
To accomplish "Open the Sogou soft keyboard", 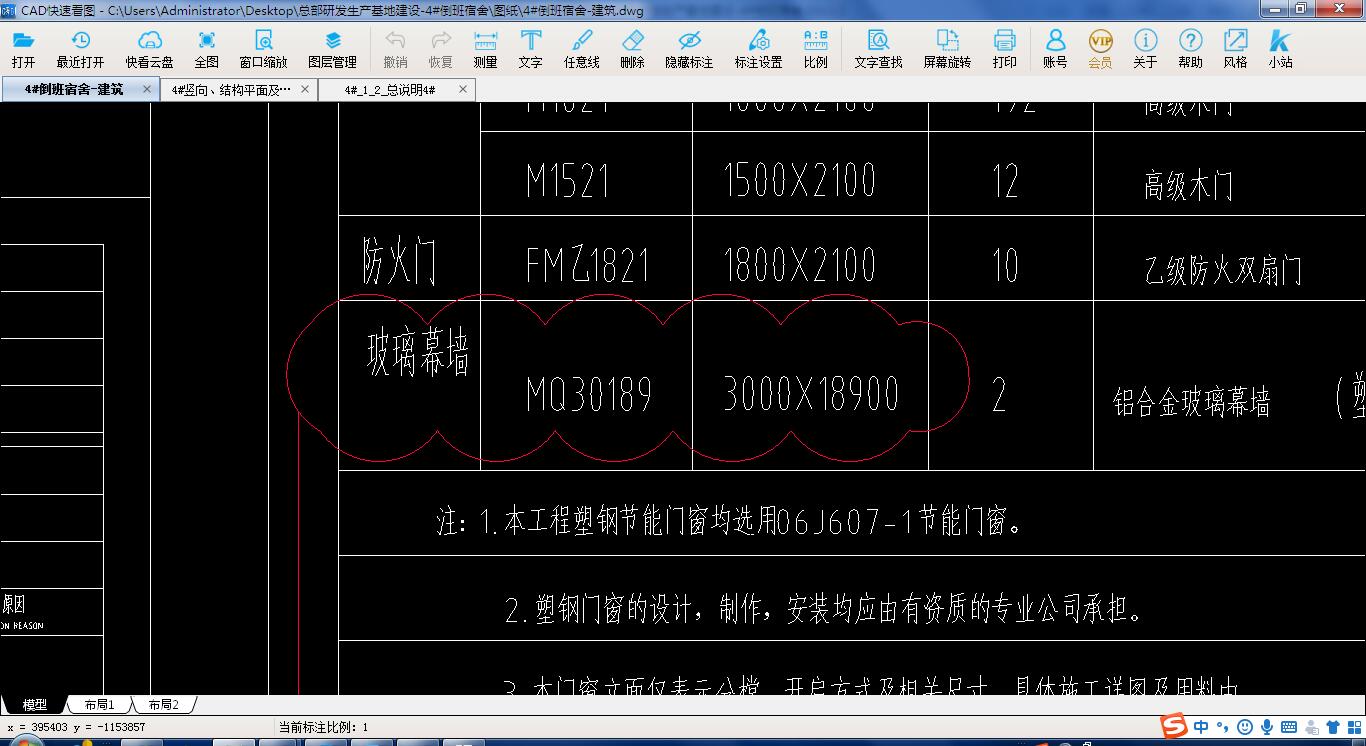I will point(1290,727).
